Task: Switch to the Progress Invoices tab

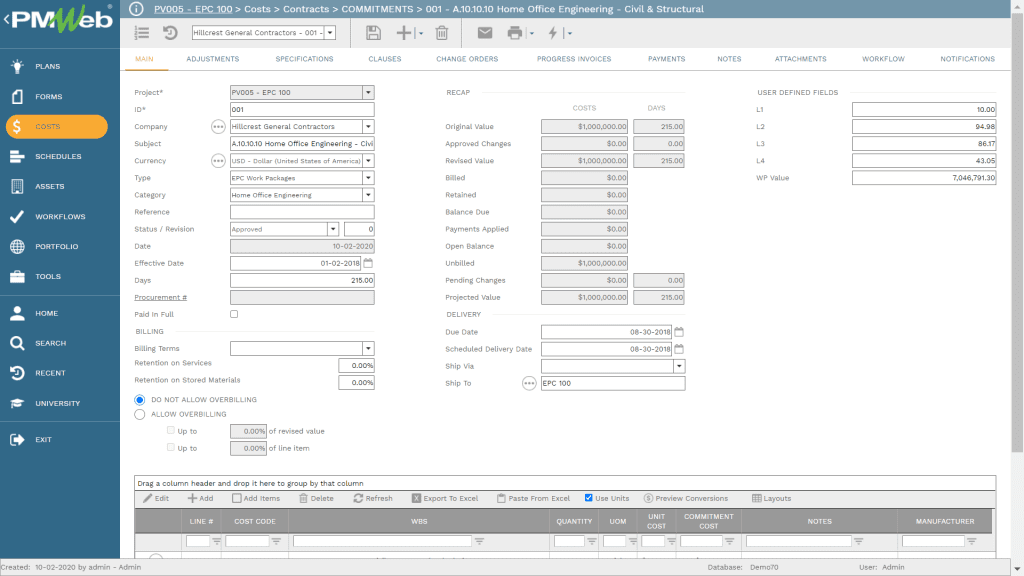Action: 574,59
